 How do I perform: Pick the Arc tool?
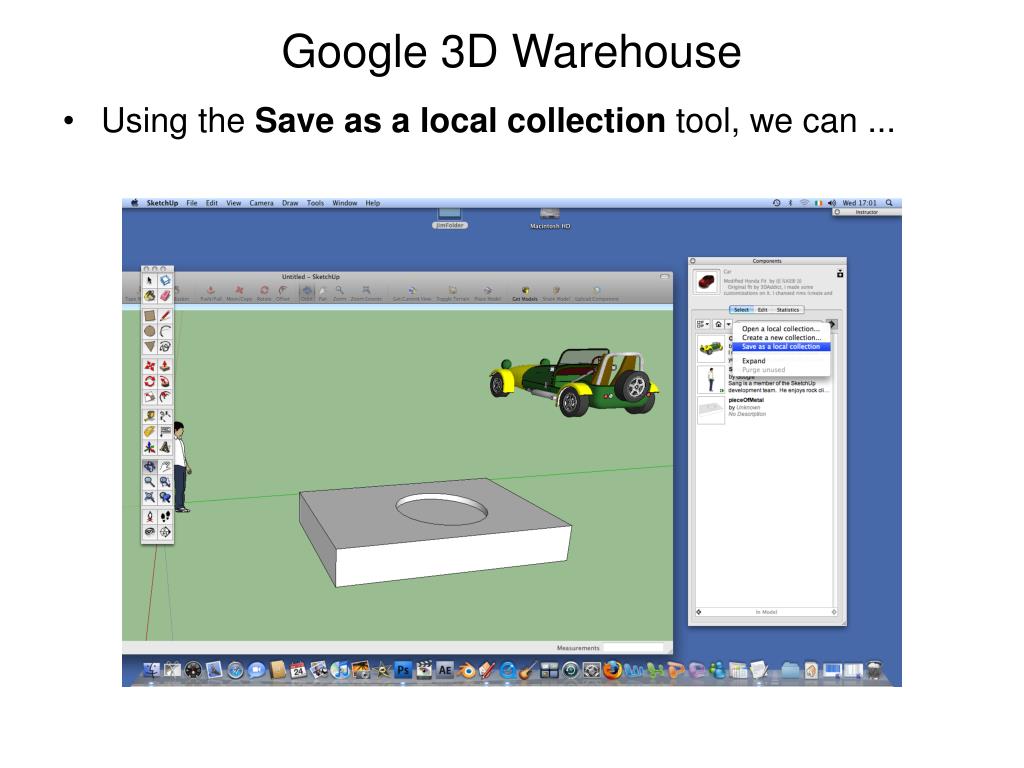tap(165, 331)
